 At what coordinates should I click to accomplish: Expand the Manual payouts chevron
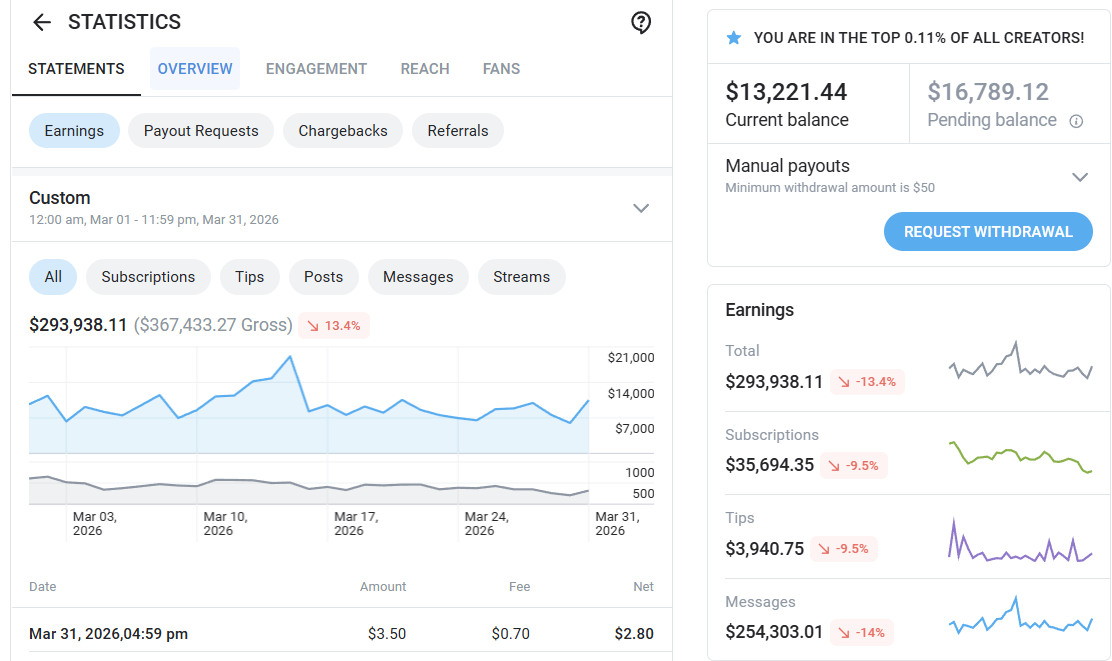point(1079,177)
